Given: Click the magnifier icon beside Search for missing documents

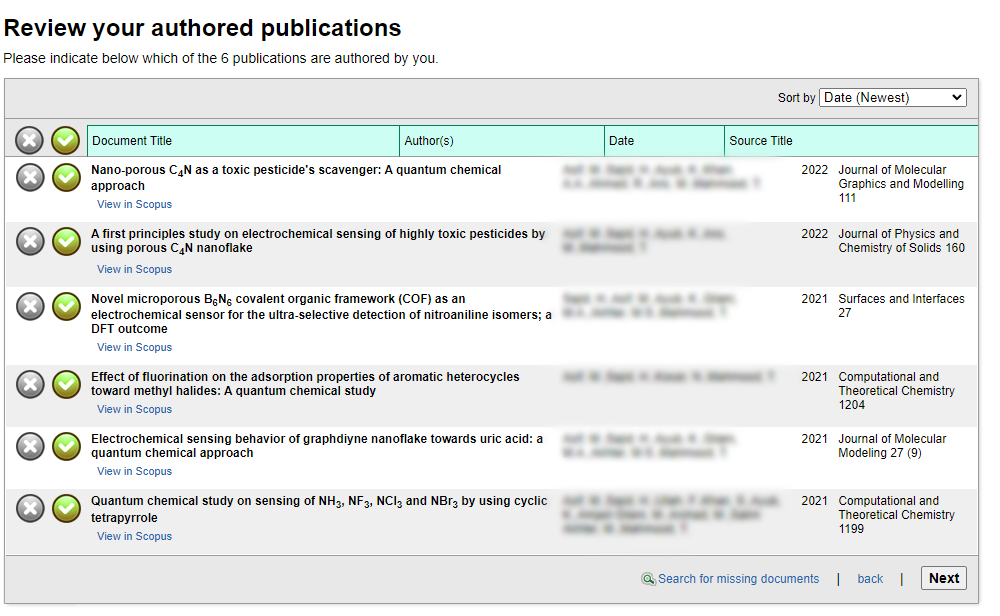Looking at the screenshot, I should [x=648, y=579].
